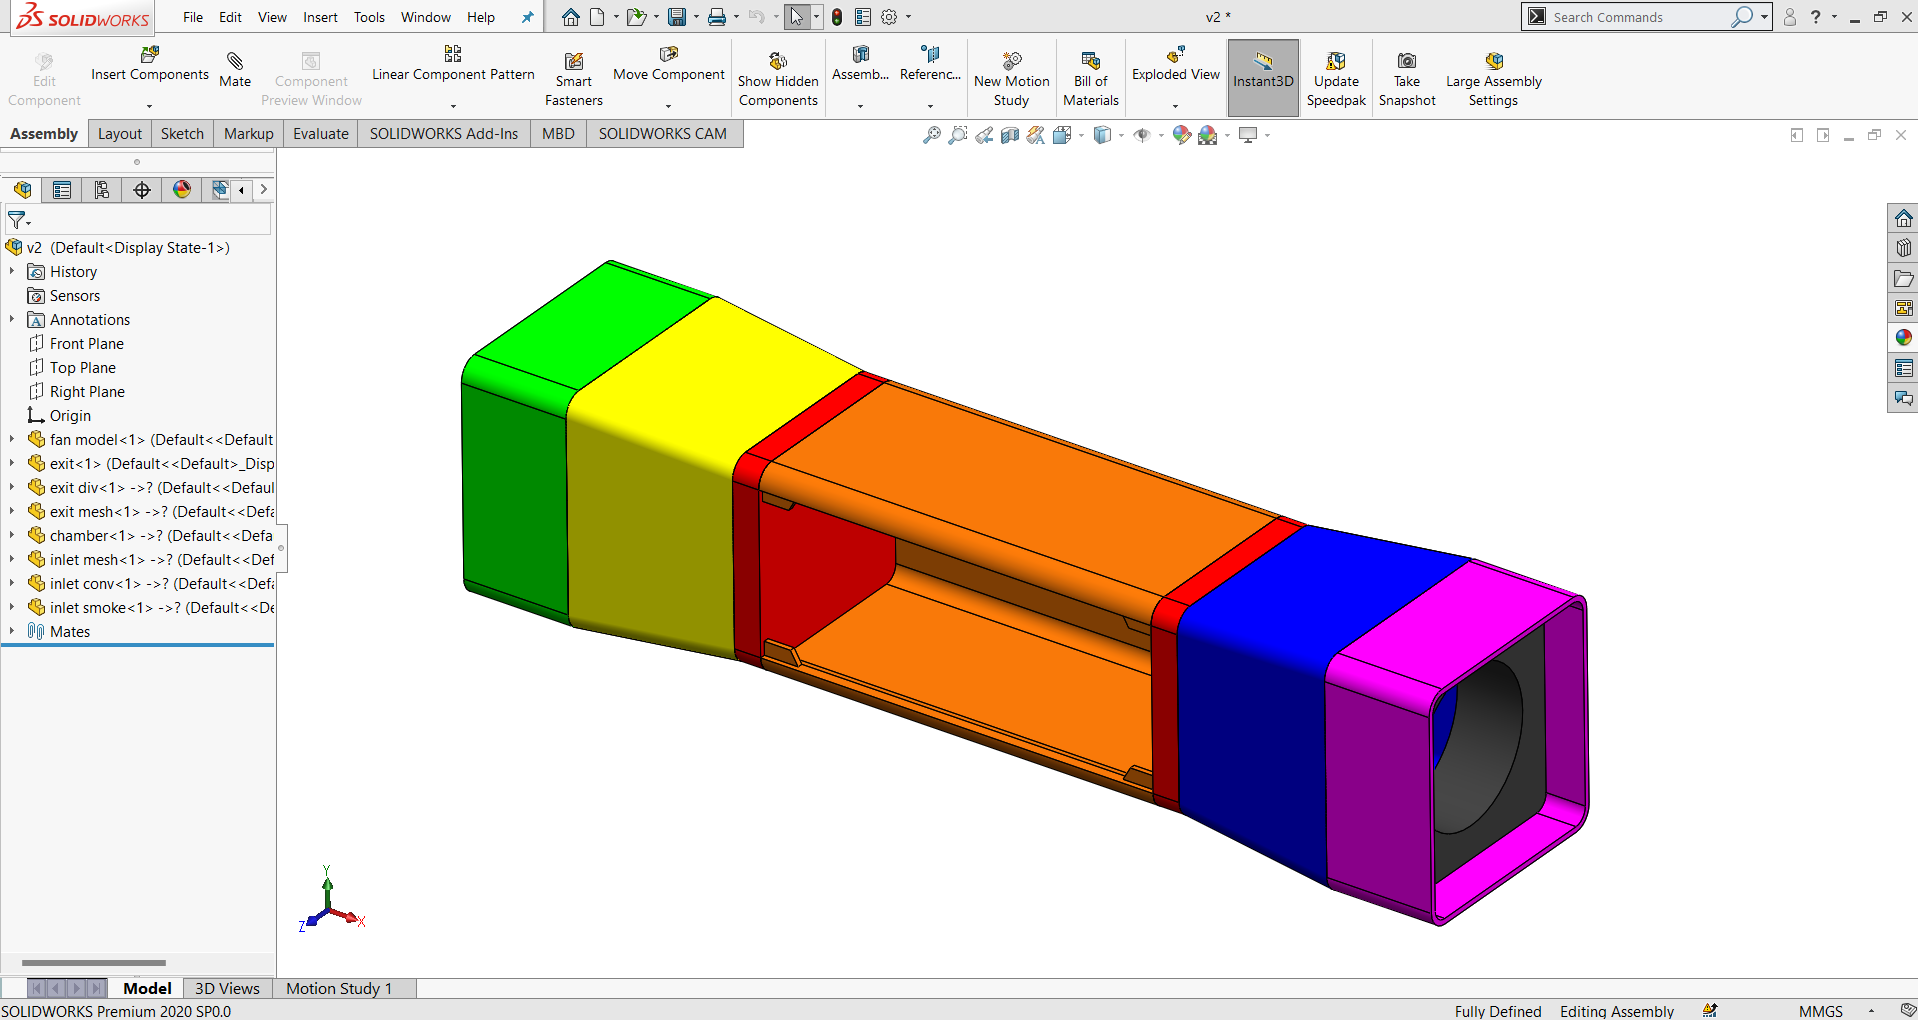The image size is (1918, 1020).
Task: Open Insert Components dropdown arrow
Action: 149,105
